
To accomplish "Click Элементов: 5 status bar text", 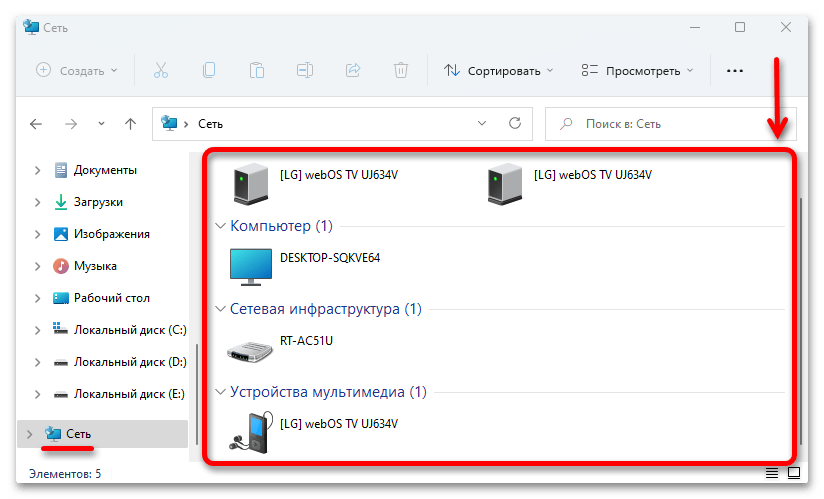I will [x=65, y=474].
